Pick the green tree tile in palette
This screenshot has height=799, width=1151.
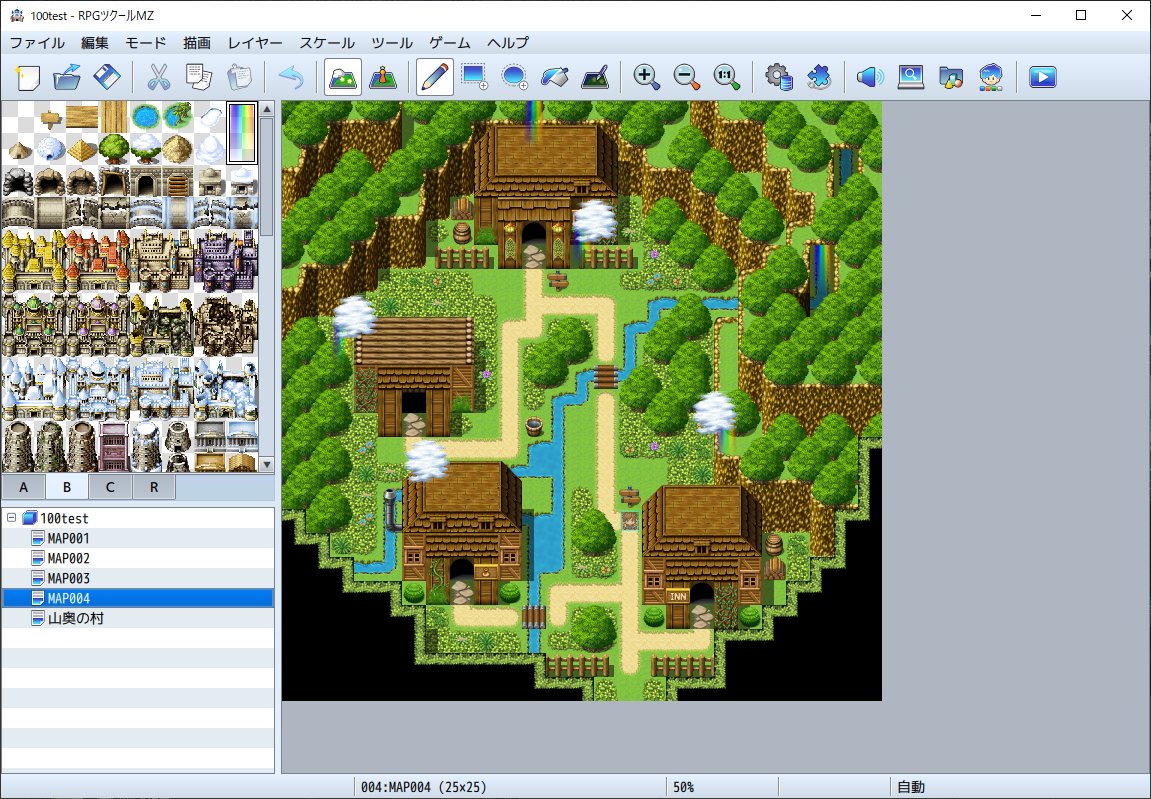click(x=114, y=148)
